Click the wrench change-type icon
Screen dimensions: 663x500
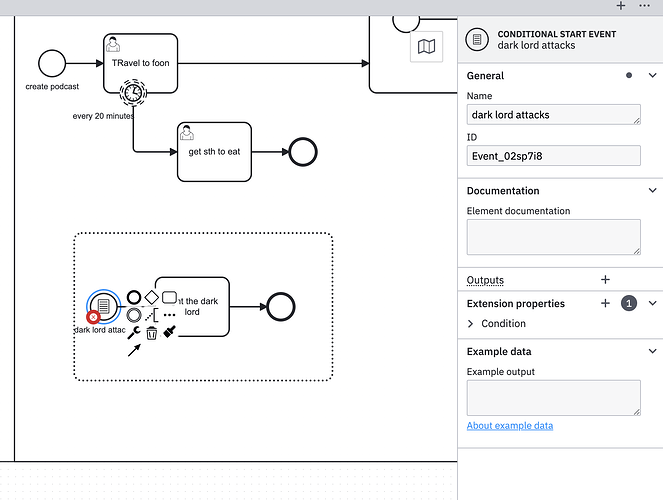134,333
